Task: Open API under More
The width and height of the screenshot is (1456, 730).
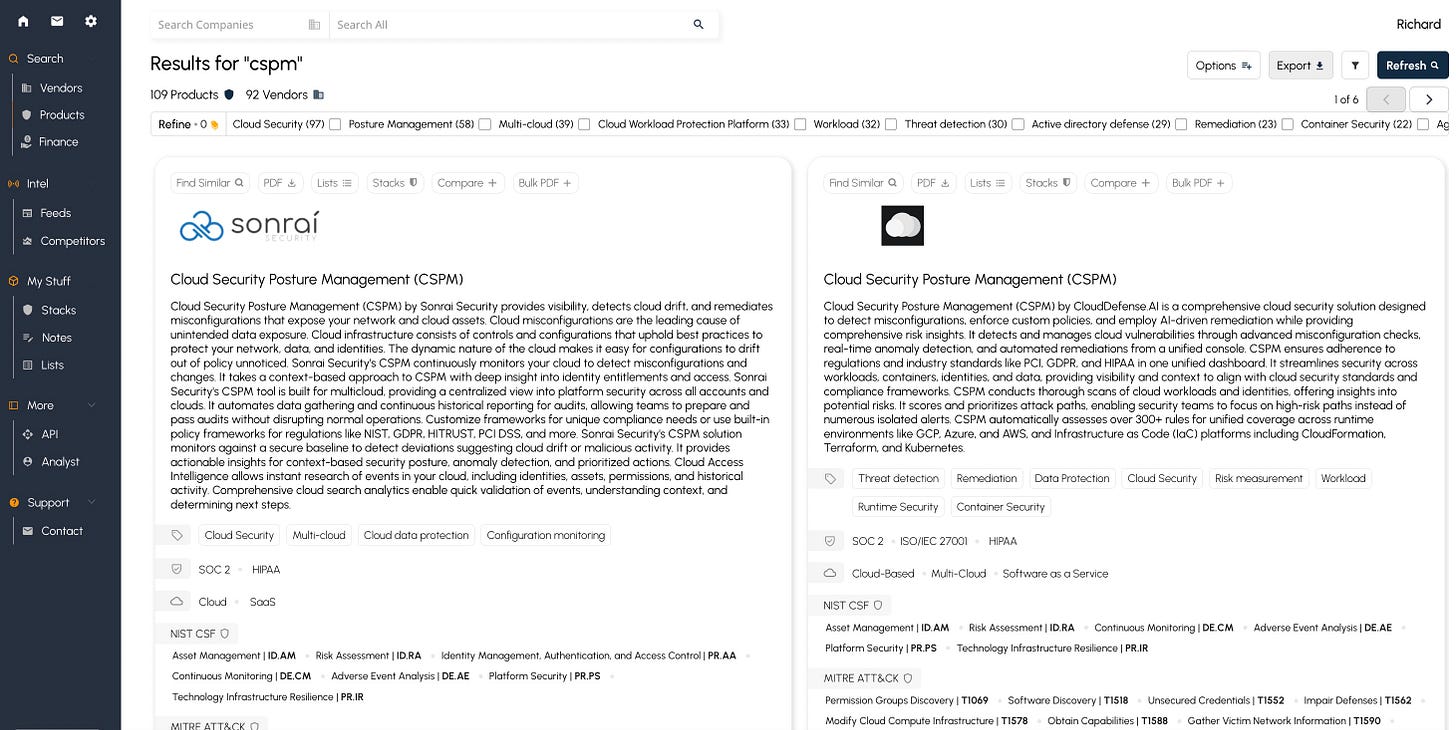Action: coord(50,434)
